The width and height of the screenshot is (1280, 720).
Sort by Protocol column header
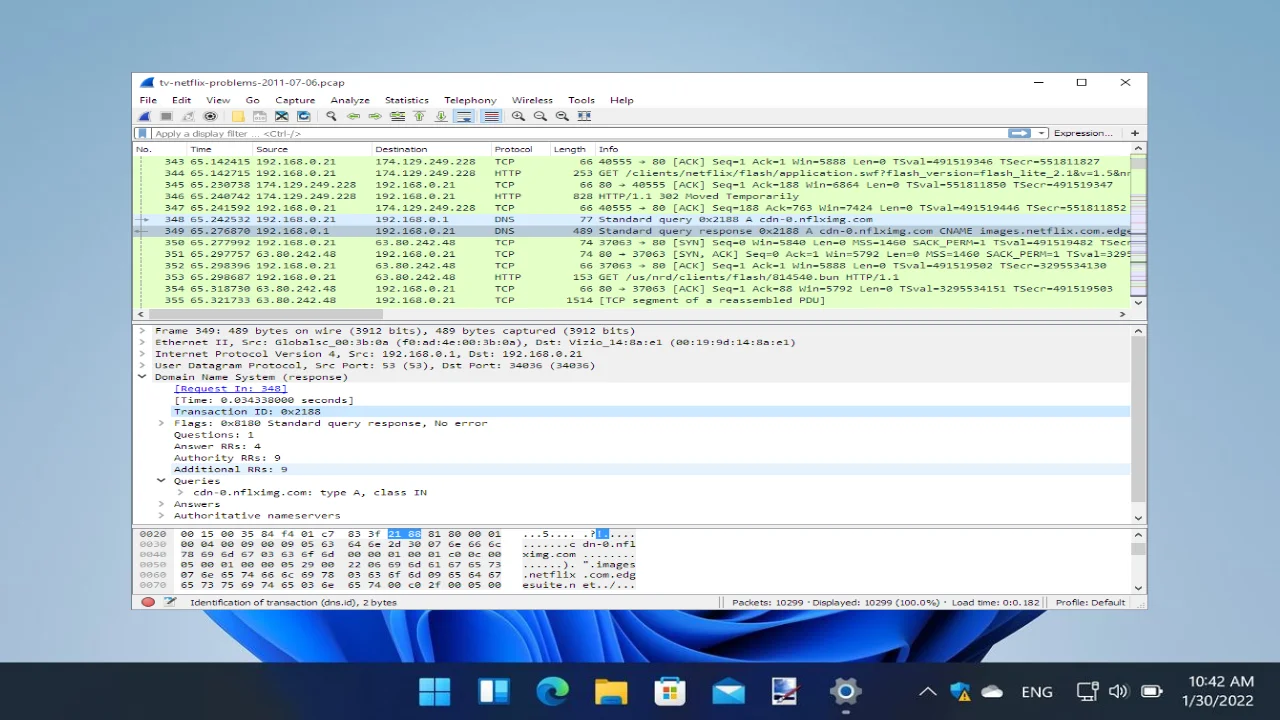click(519, 149)
